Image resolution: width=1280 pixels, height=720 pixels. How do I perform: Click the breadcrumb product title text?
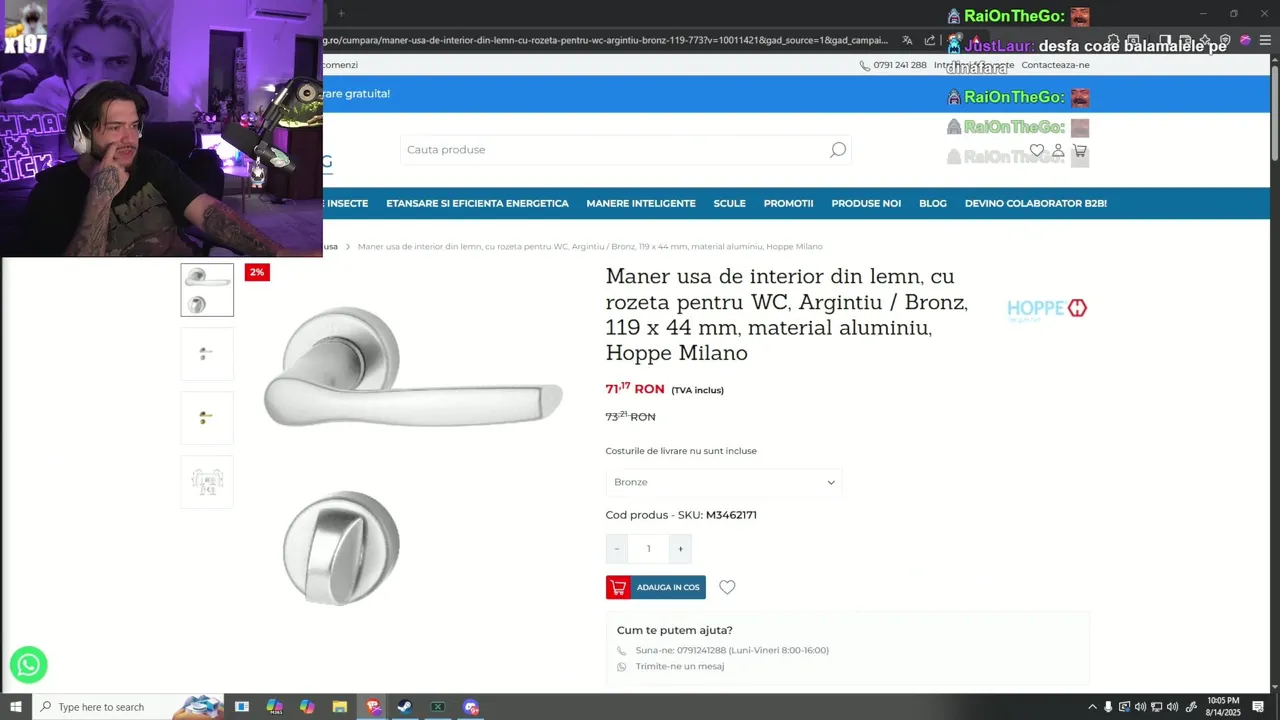(x=590, y=246)
